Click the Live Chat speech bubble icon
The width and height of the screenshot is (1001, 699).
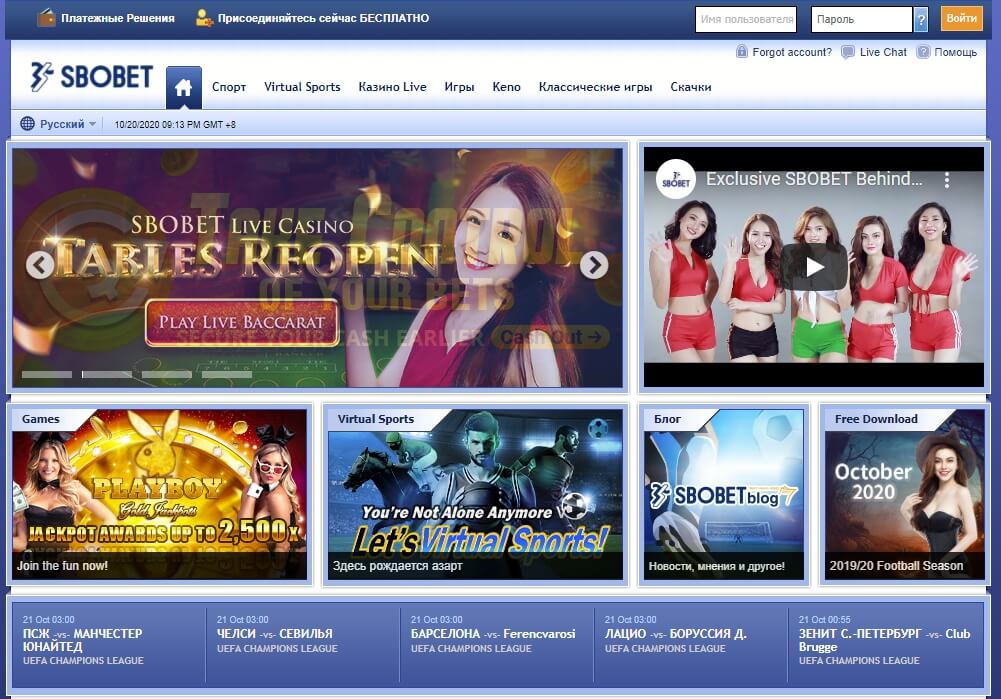pyautogui.click(x=847, y=52)
